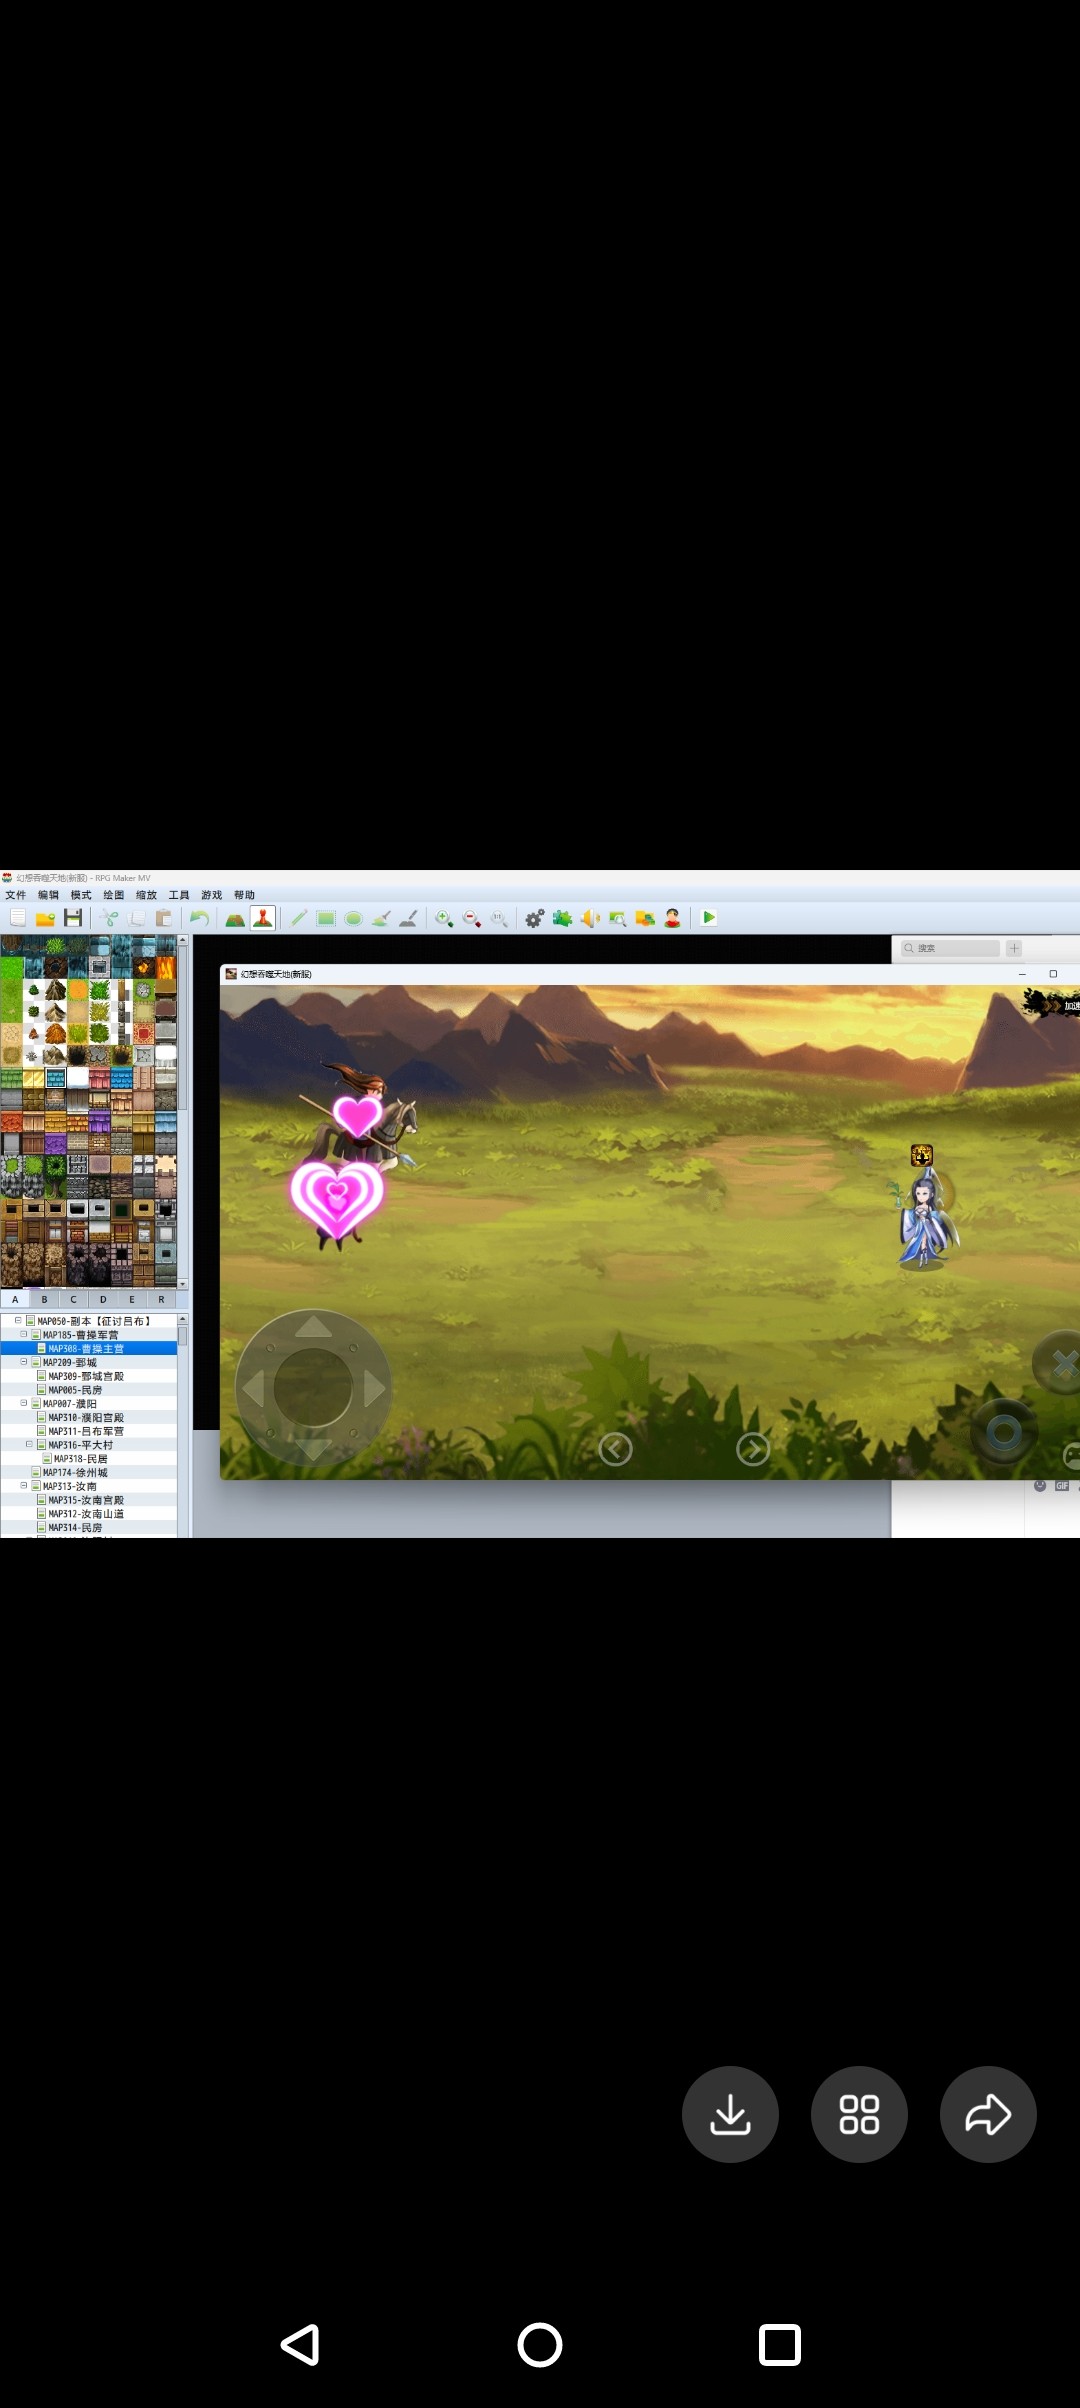The image size is (1080, 2408).
Task: Open the Plugin Manager puzzle icon
Action: pos(562,918)
